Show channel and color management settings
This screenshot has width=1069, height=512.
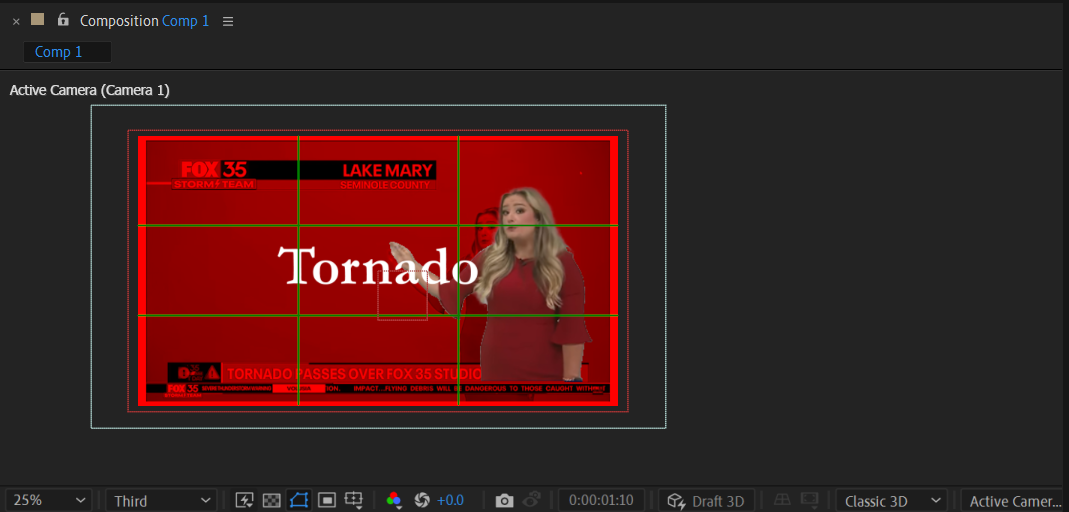pyautogui.click(x=393, y=500)
